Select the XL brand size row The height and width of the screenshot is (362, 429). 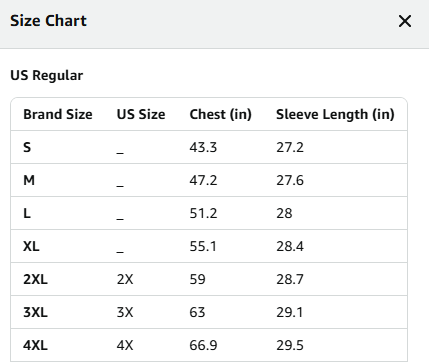pos(209,246)
